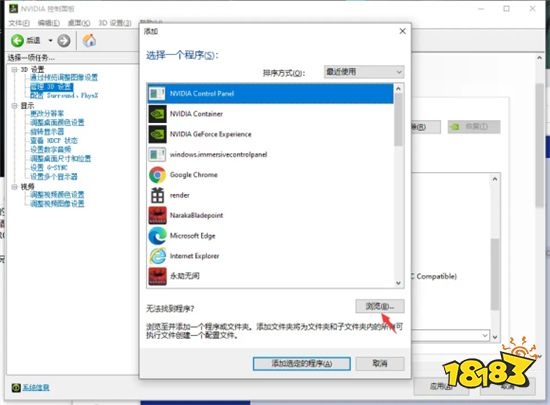The image size is (550, 405).
Task: Select the Google Chrome icon
Action: click(157, 175)
